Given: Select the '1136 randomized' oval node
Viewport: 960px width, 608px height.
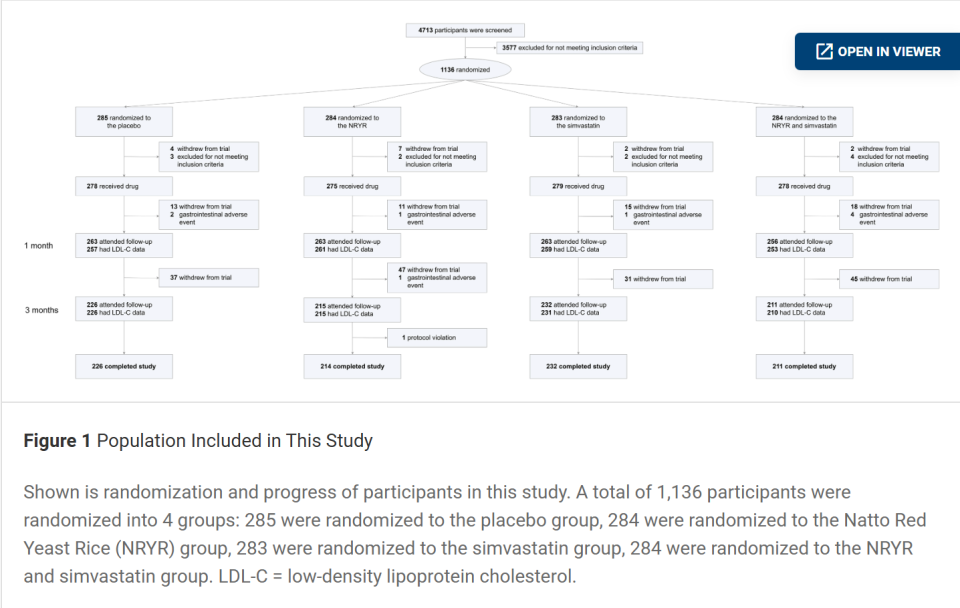Looking at the screenshot, I should tap(465, 70).
